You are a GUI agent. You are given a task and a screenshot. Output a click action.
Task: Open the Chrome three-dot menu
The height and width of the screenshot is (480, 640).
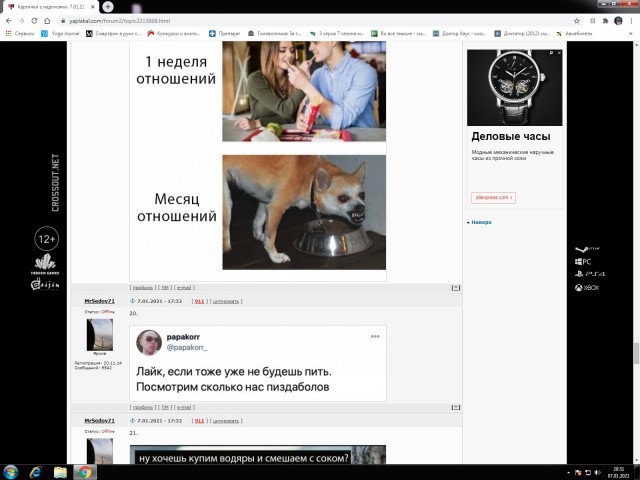(631, 21)
